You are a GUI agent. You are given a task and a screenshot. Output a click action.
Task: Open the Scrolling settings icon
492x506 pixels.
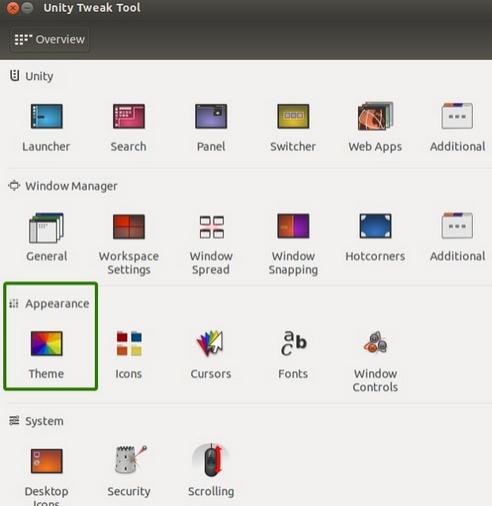click(211, 460)
